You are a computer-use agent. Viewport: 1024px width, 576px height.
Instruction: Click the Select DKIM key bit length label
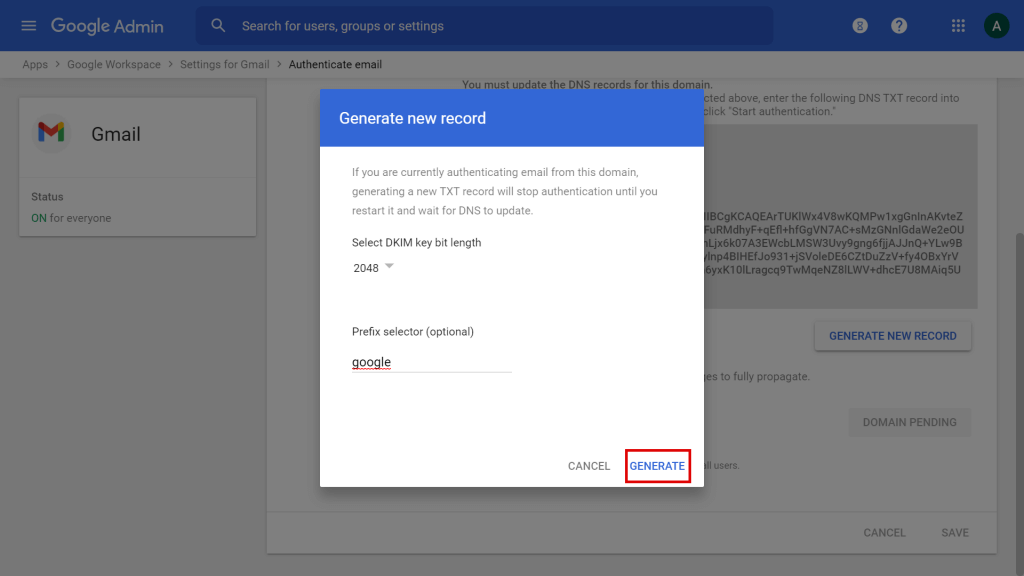[x=416, y=242]
